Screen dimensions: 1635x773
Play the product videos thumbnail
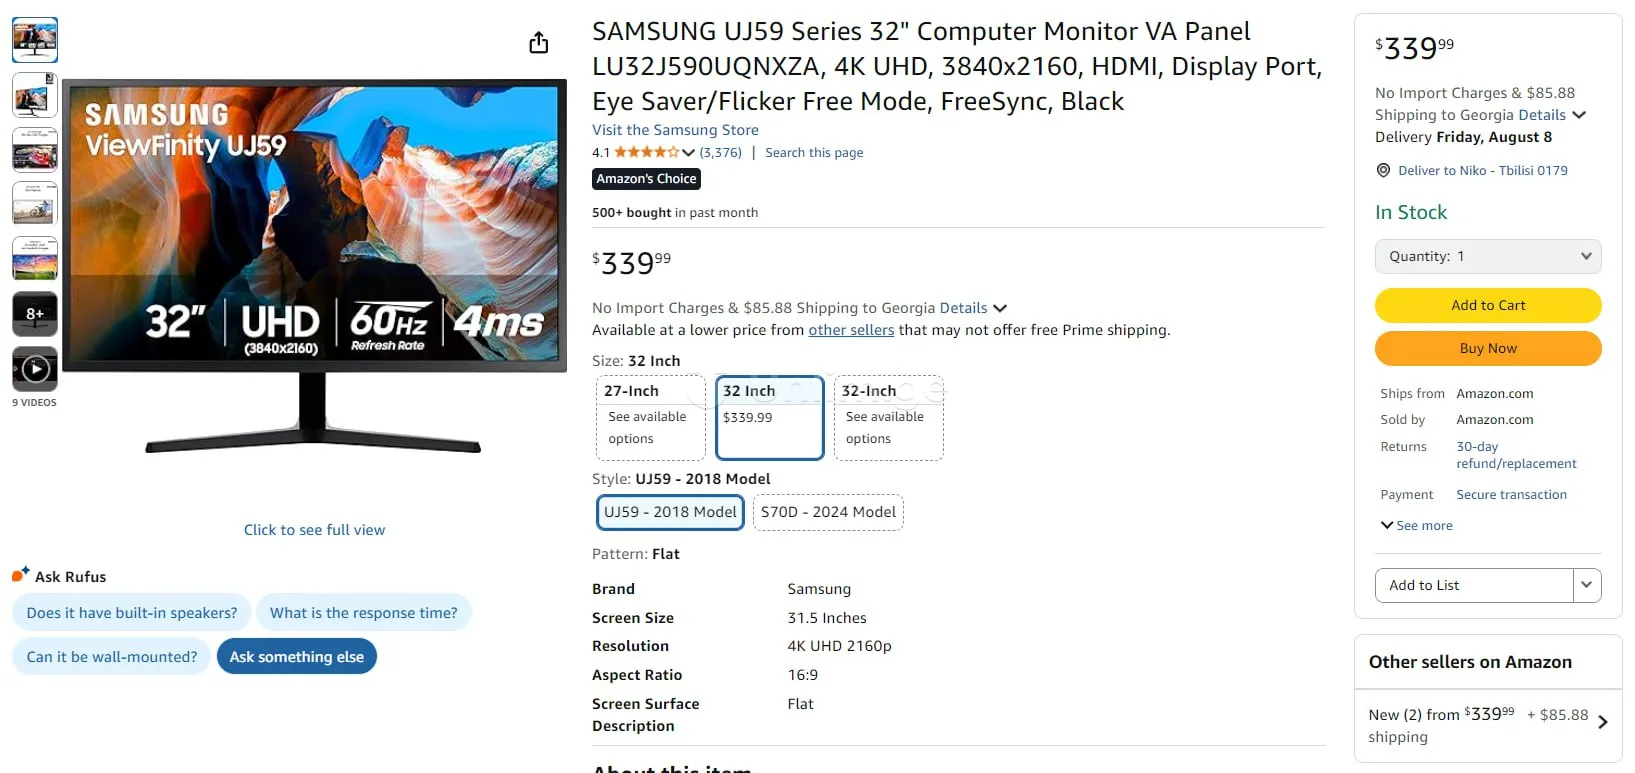point(35,369)
